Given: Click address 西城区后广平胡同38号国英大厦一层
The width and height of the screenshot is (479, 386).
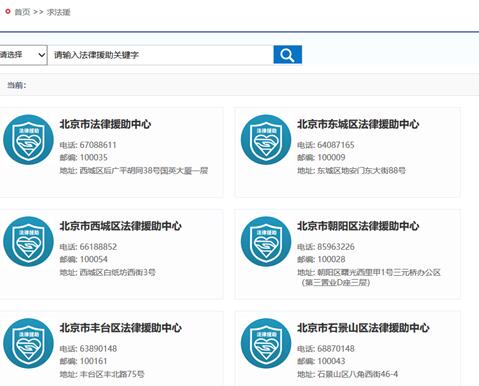Looking at the screenshot, I should (x=144, y=171).
